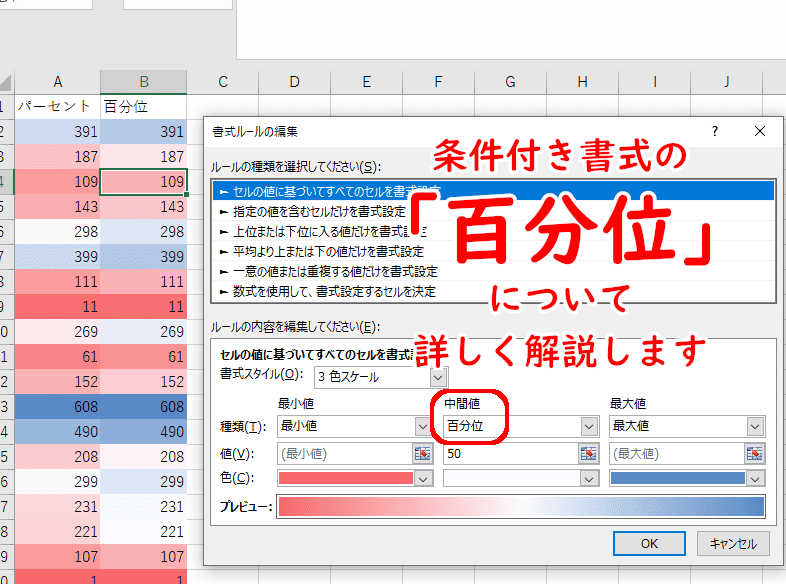The image size is (786, 584).
Task: Select column A header
Action: (x=58, y=82)
